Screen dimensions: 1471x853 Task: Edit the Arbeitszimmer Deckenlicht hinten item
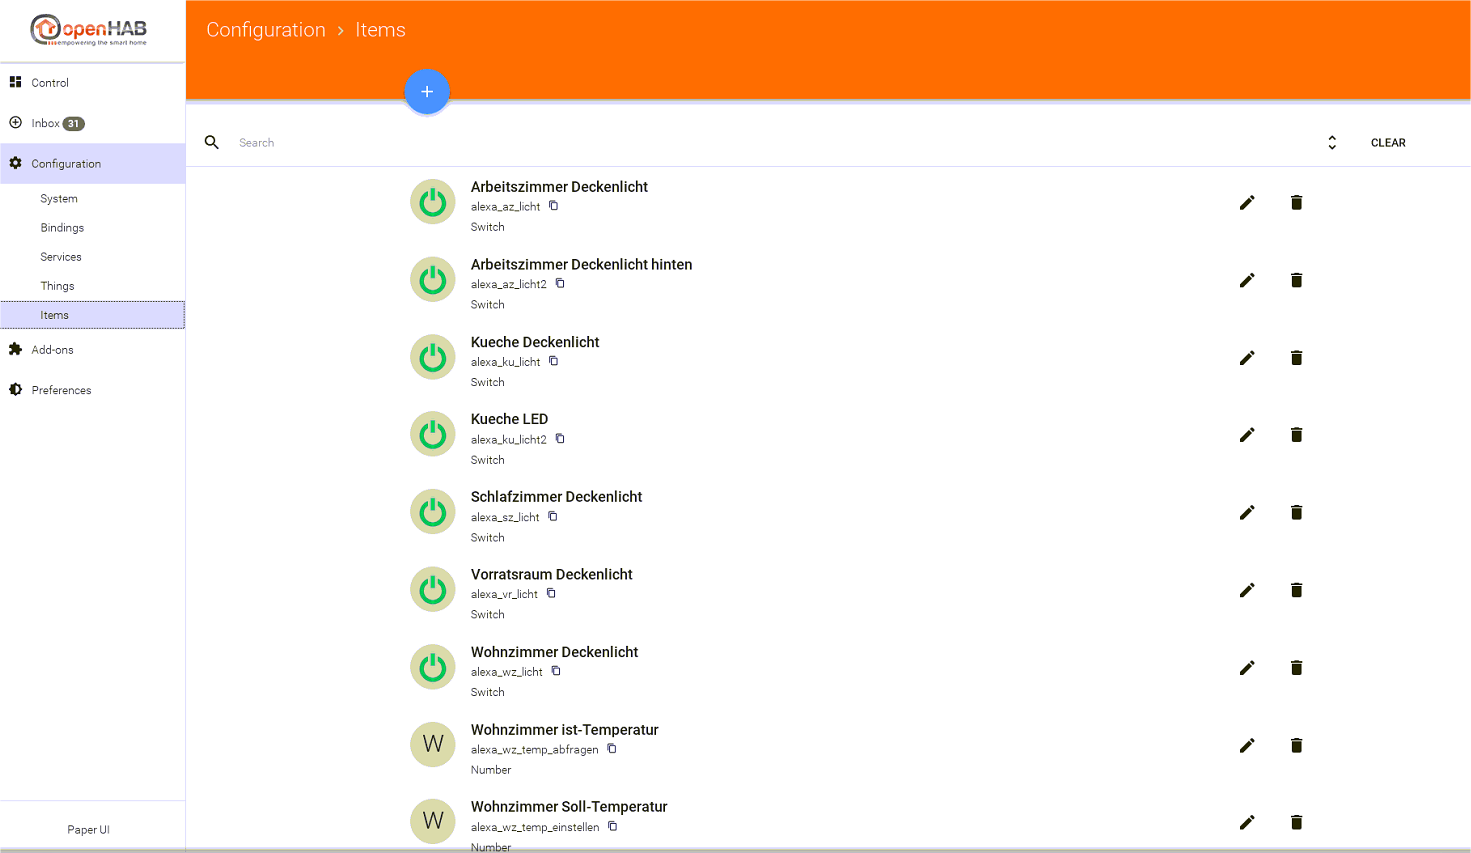(1247, 281)
